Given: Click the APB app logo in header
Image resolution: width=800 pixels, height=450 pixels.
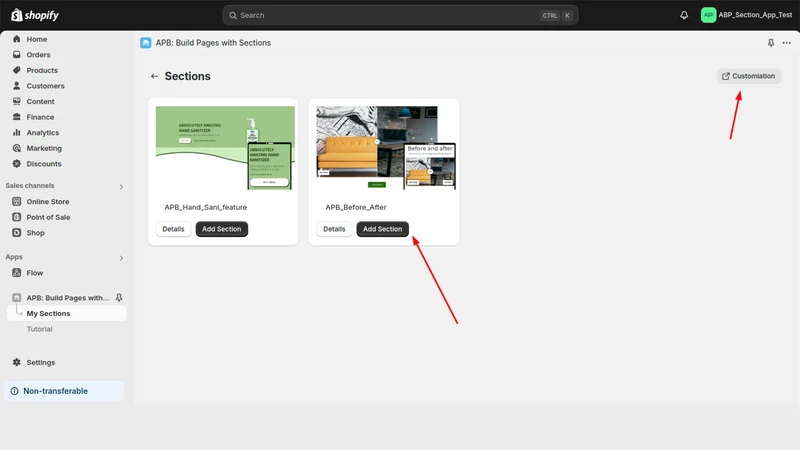Looking at the screenshot, I should (x=145, y=43).
